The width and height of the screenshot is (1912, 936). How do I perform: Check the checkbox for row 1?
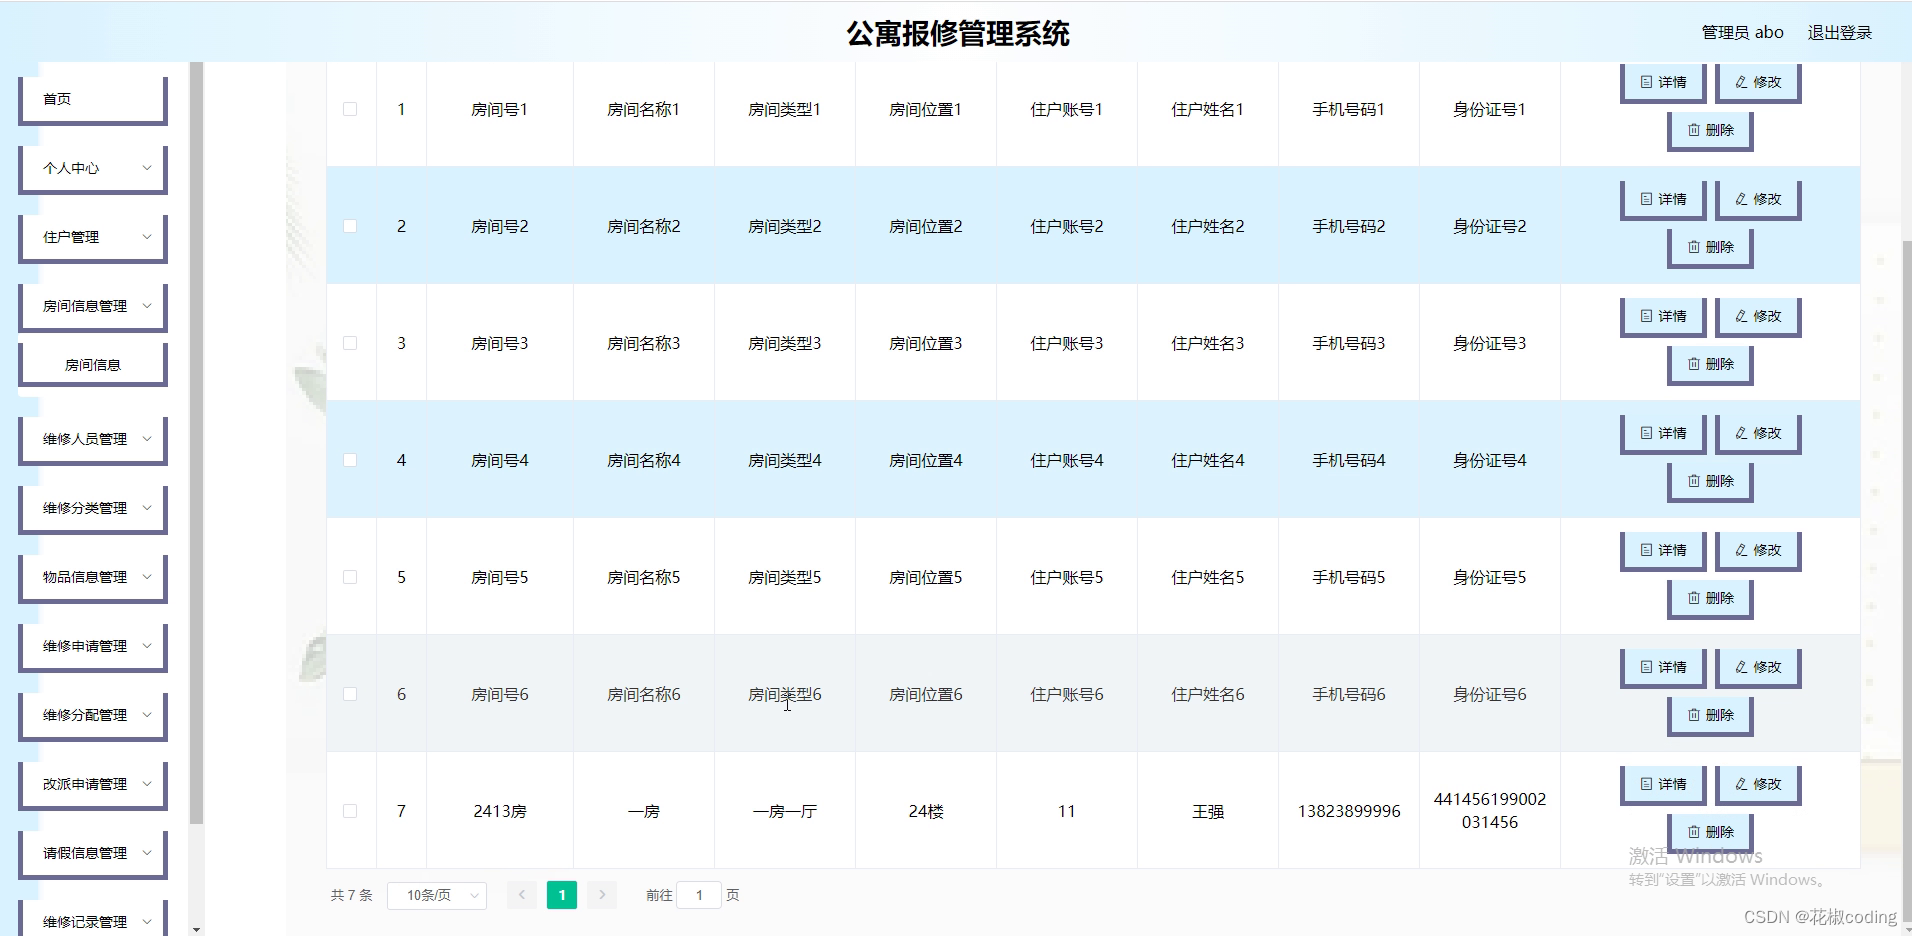tap(350, 109)
